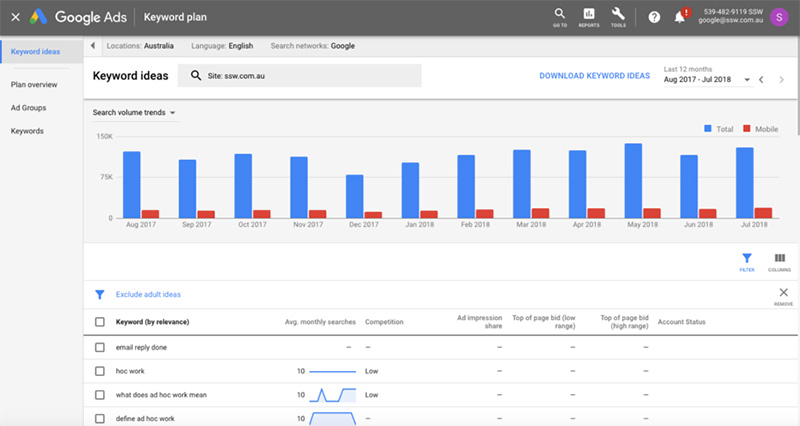Viewport: 800px width, 426px height.
Task: Open Plan overview in the sidebar
Action: click(34, 85)
